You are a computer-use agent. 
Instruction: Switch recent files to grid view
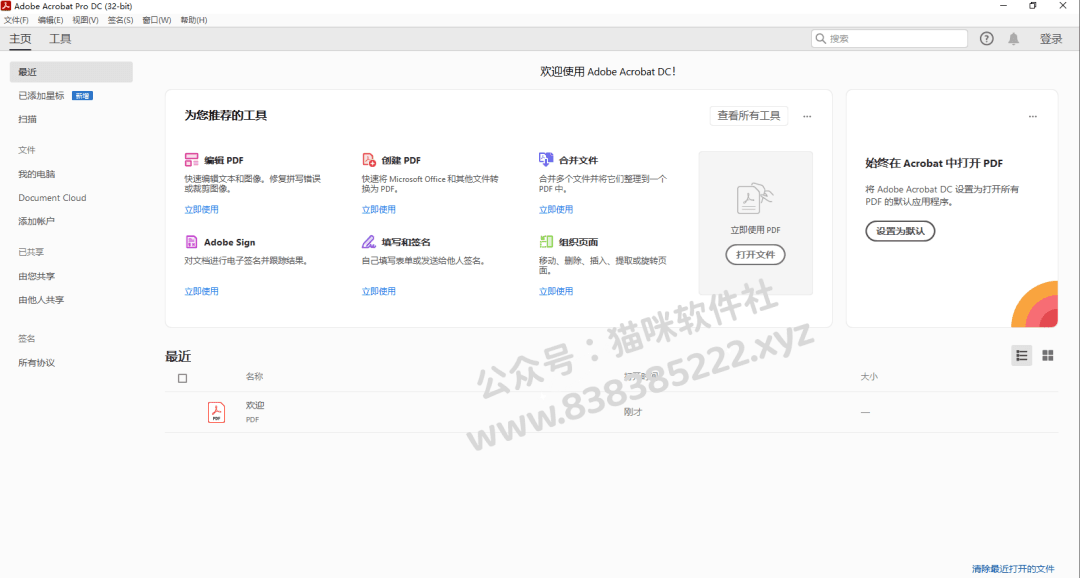tap(1048, 355)
